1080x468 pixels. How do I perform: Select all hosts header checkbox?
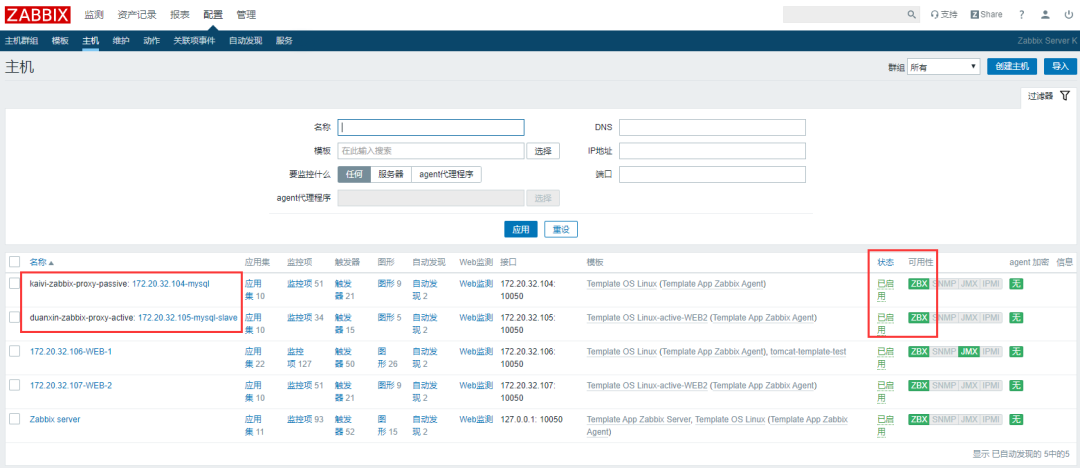pyautogui.click(x=14, y=262)
